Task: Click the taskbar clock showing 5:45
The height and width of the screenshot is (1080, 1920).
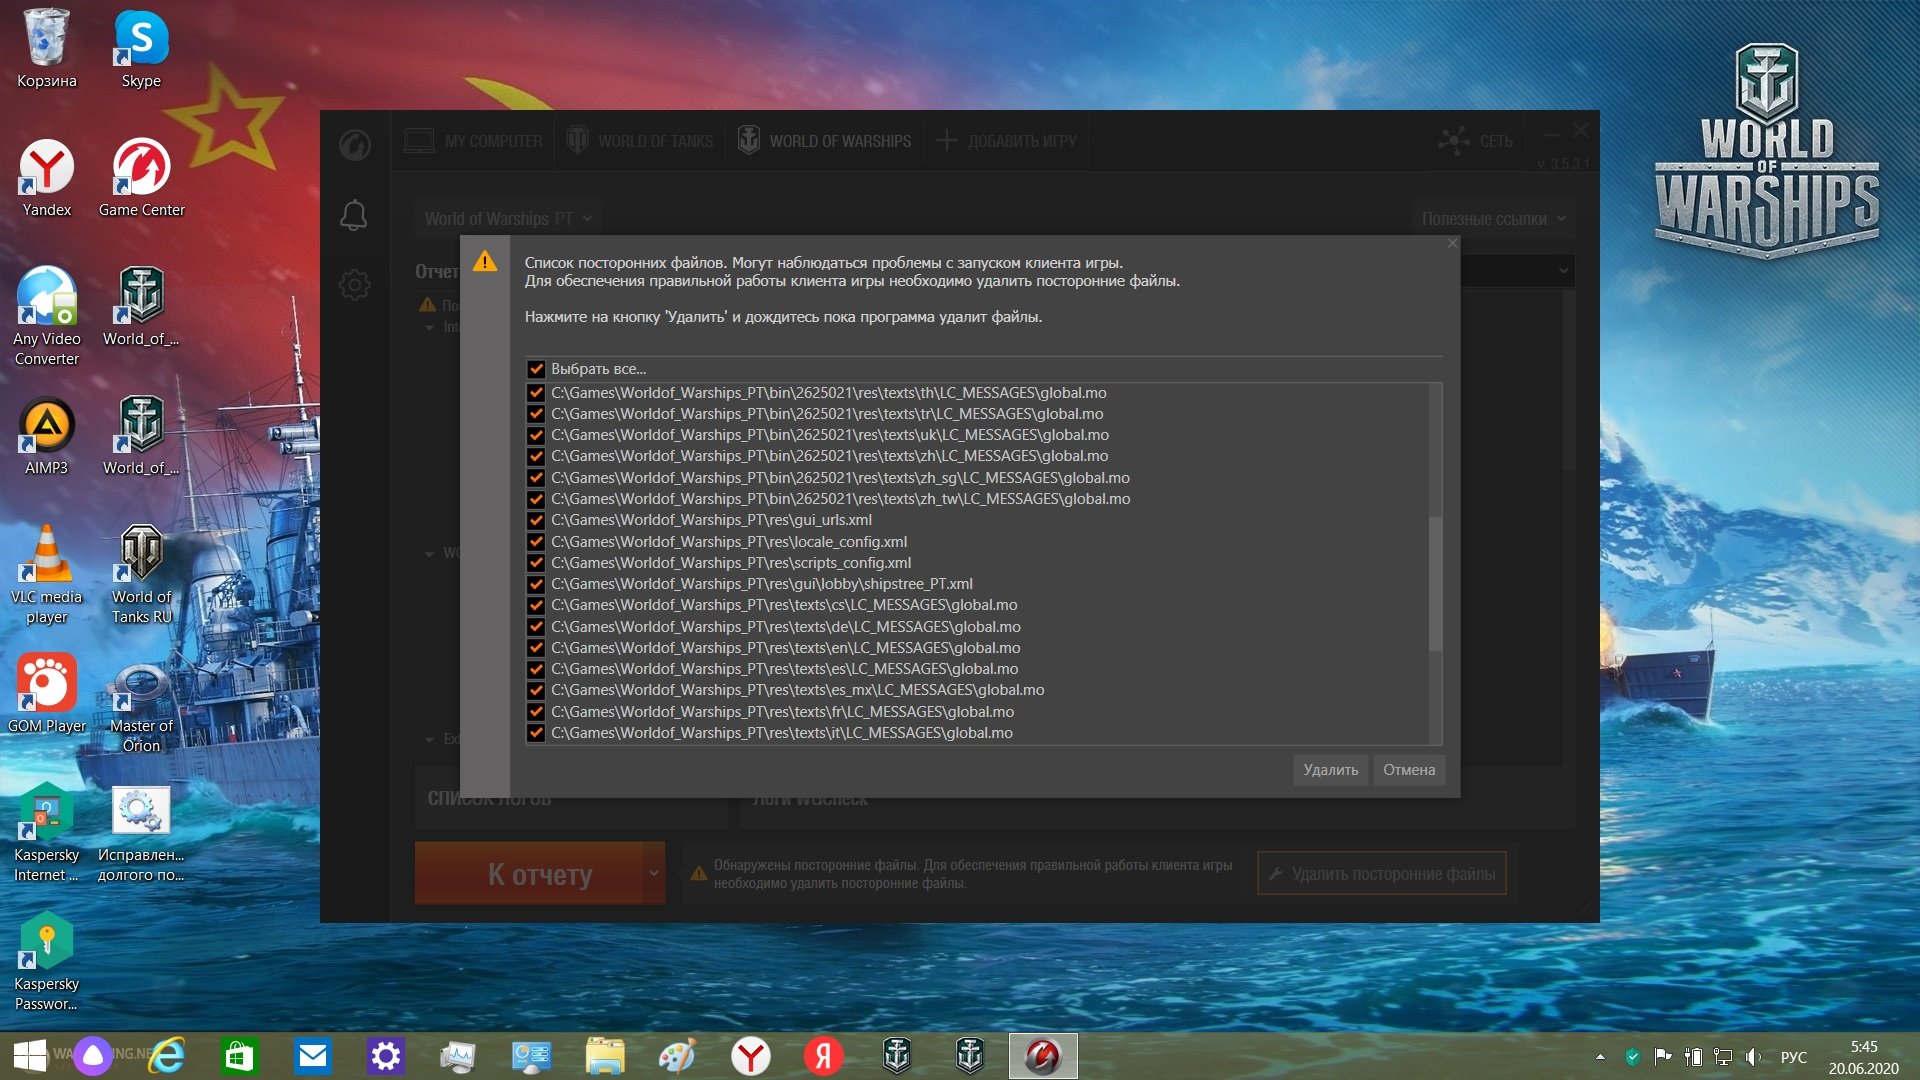Action: (x=1863, y=1057)
